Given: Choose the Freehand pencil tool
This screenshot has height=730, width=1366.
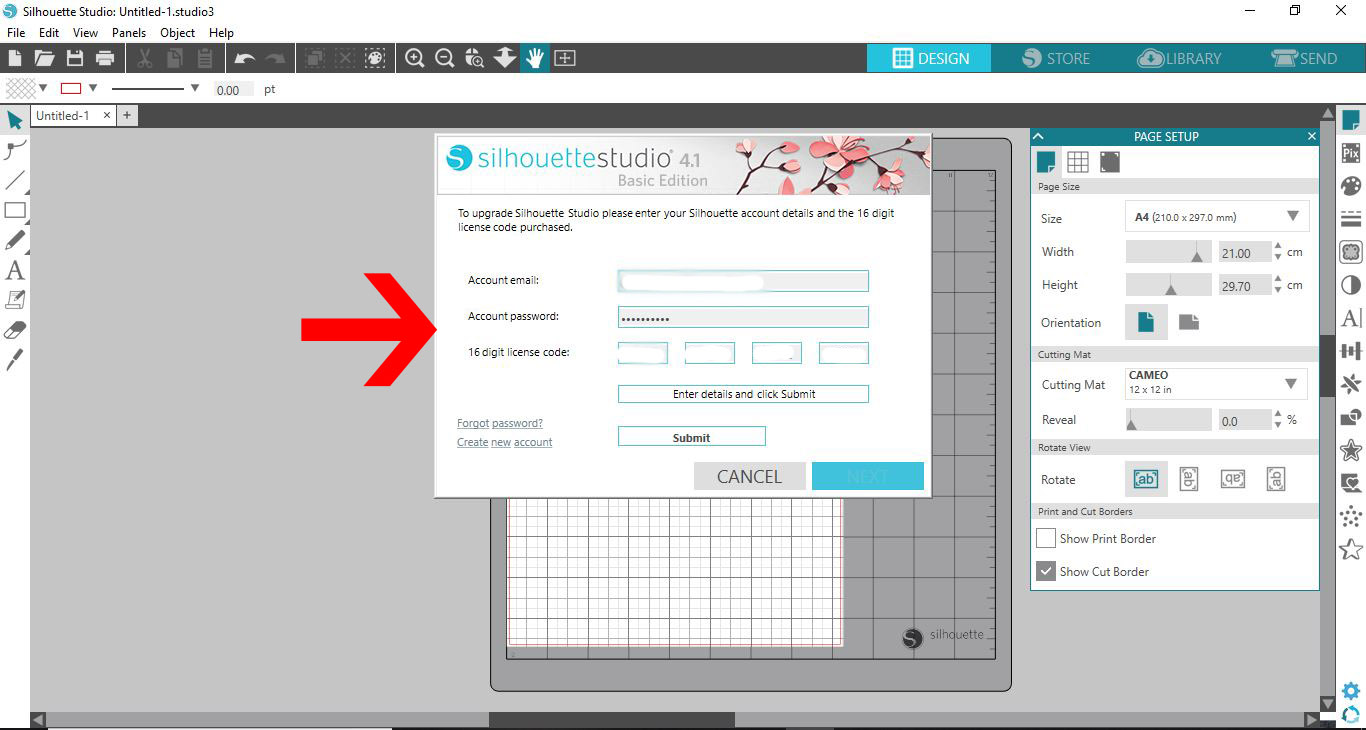Looking at the screenshot, I should pos(15,240).
